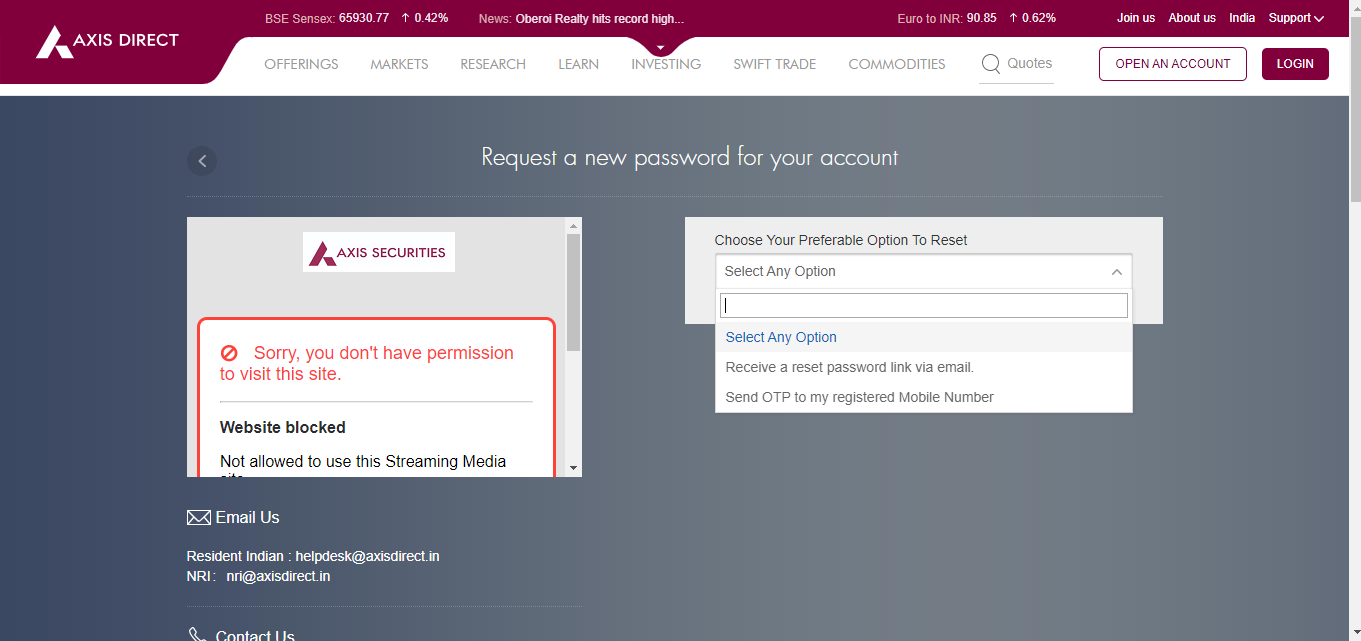Open the Offerings menu

point(301,64)
